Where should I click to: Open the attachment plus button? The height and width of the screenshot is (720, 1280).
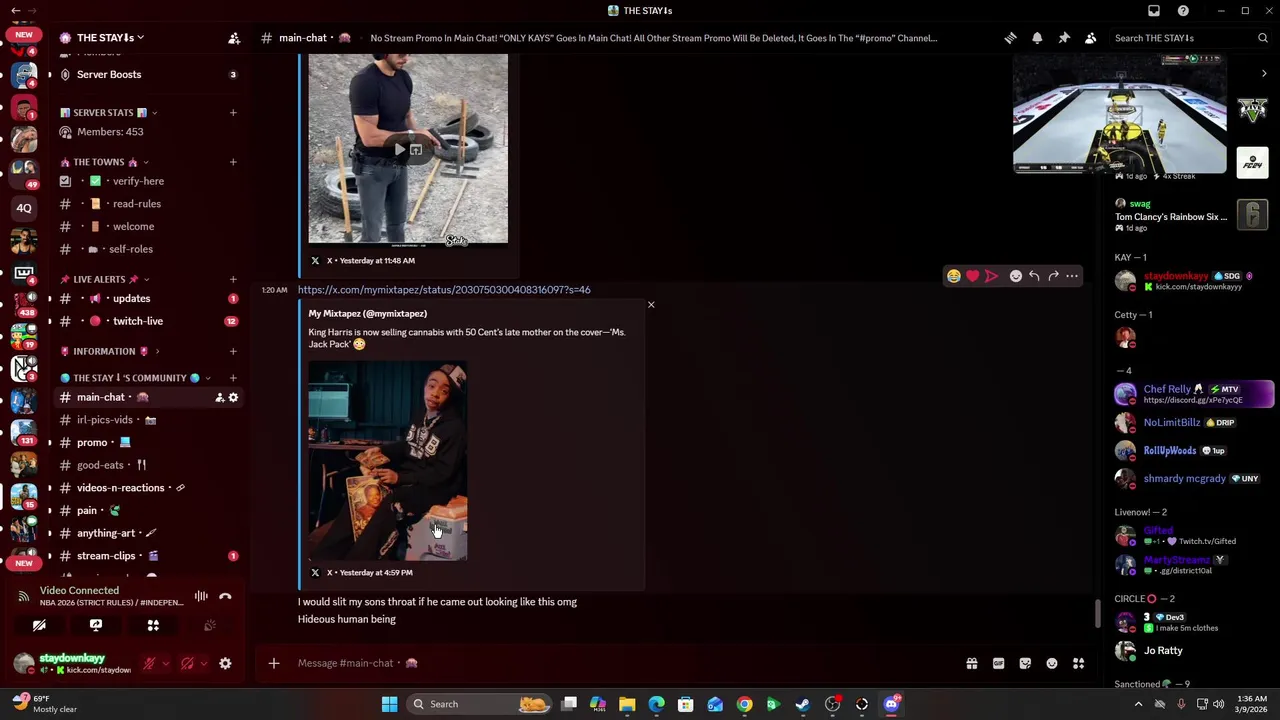point(273,663)
